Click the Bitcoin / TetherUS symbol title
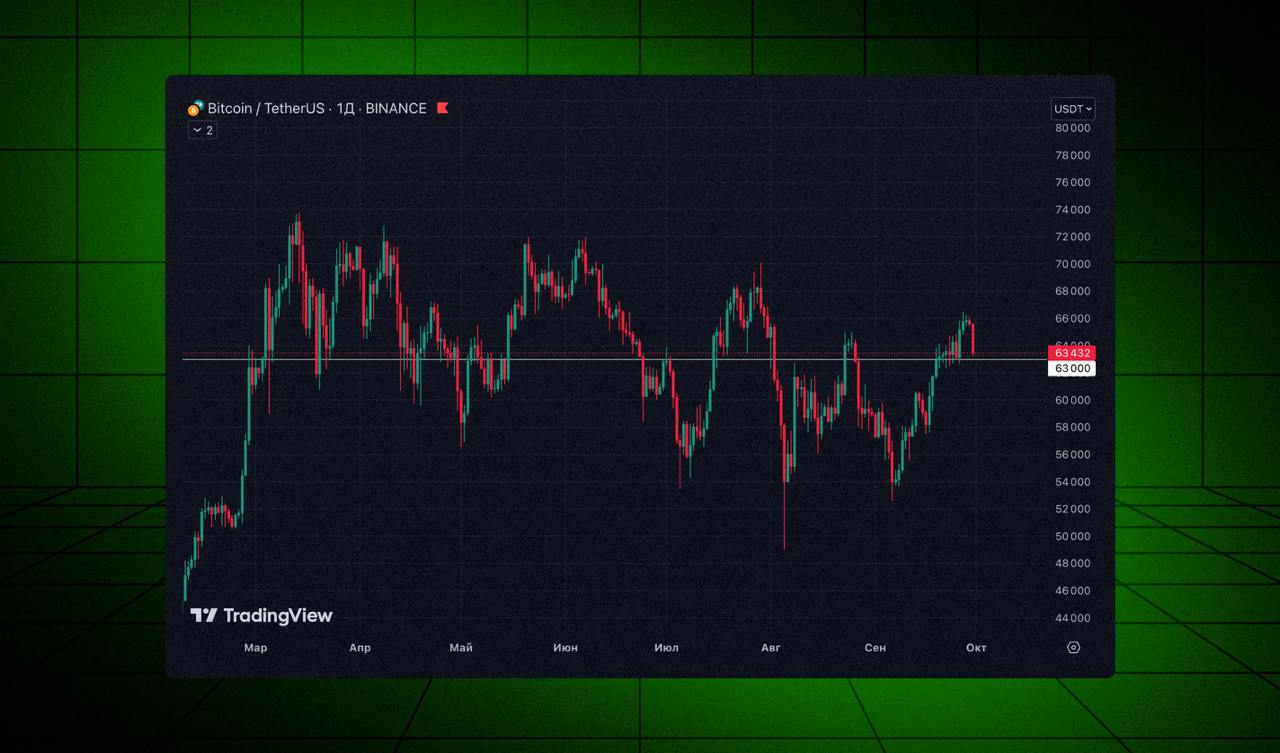Screen dimensions: 1280x753 (266, 108)
